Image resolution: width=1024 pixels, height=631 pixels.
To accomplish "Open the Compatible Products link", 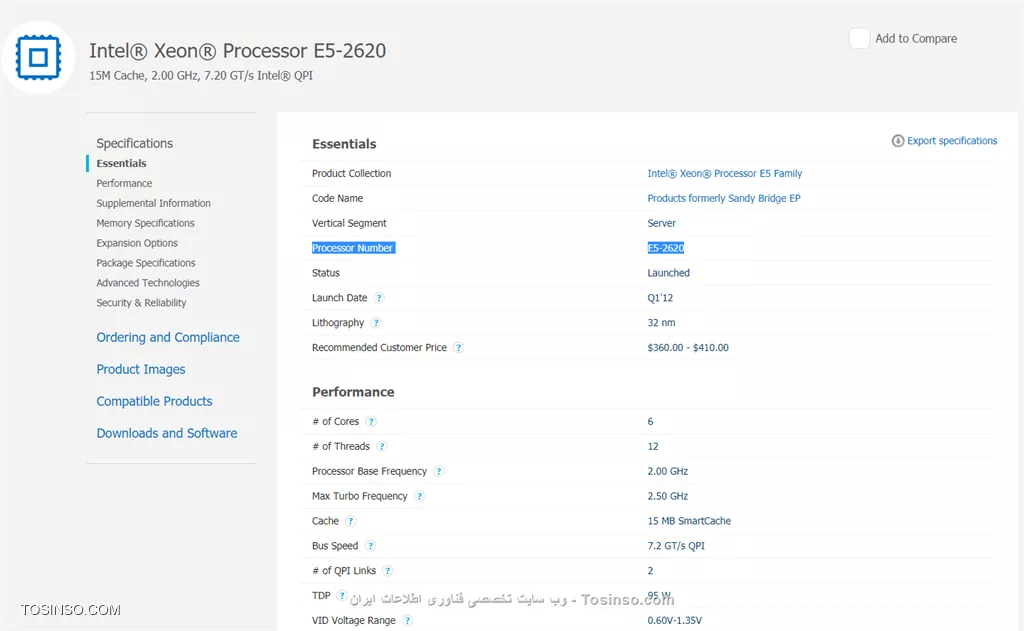I will click(x=154, y=401).
